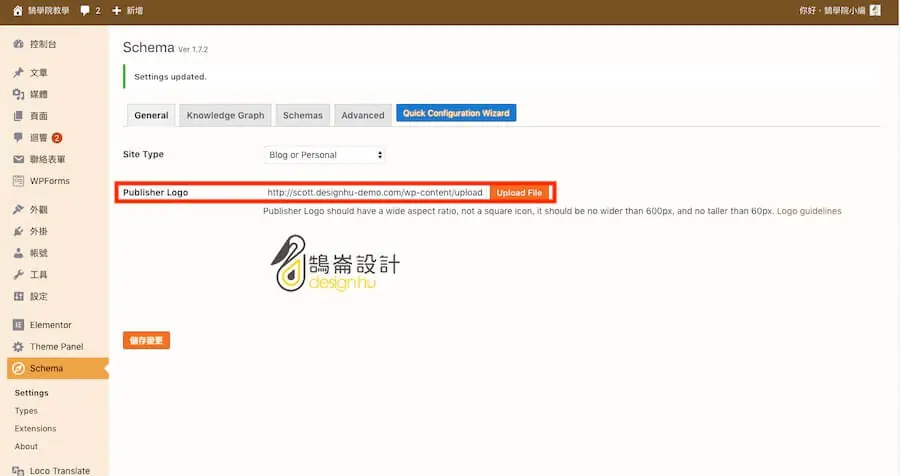Click the Upload File button
Image resolution: width=900 pixels, height=476 pixels.
[519, 192]
